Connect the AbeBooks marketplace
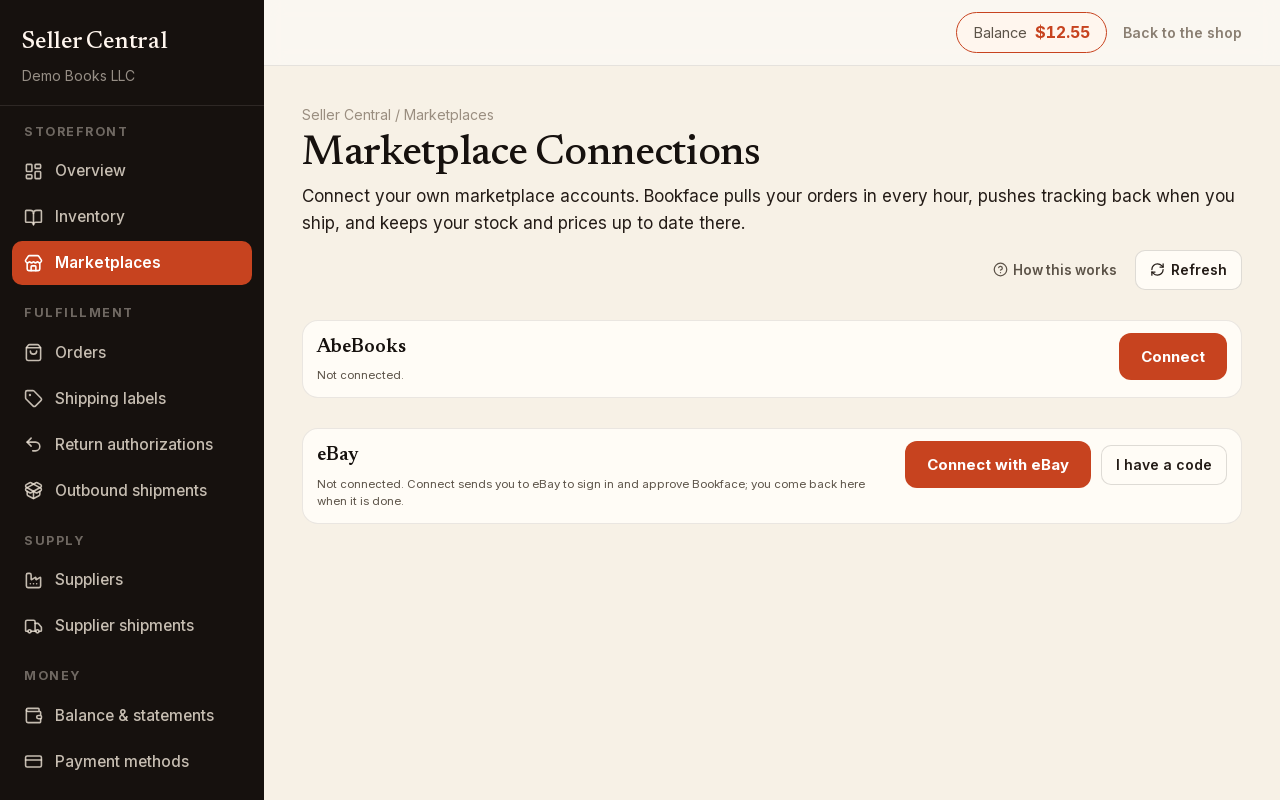 coord(1173,357)
